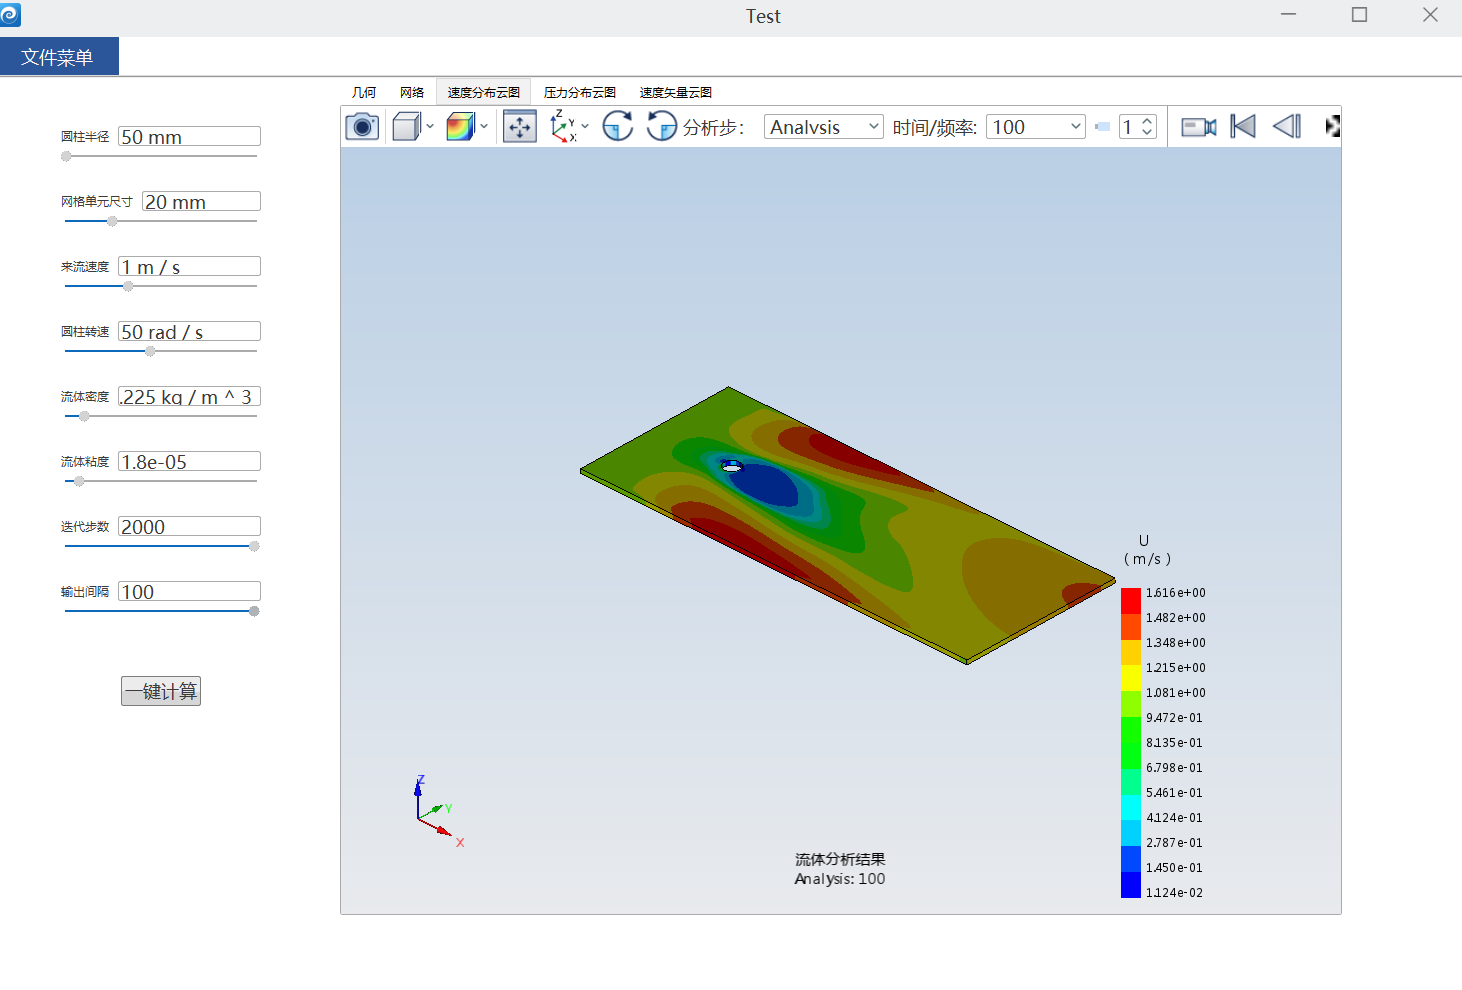Maximize the Test window
The width and height of the screenshot is (1462, 990).
click(x=1359, y=14)
